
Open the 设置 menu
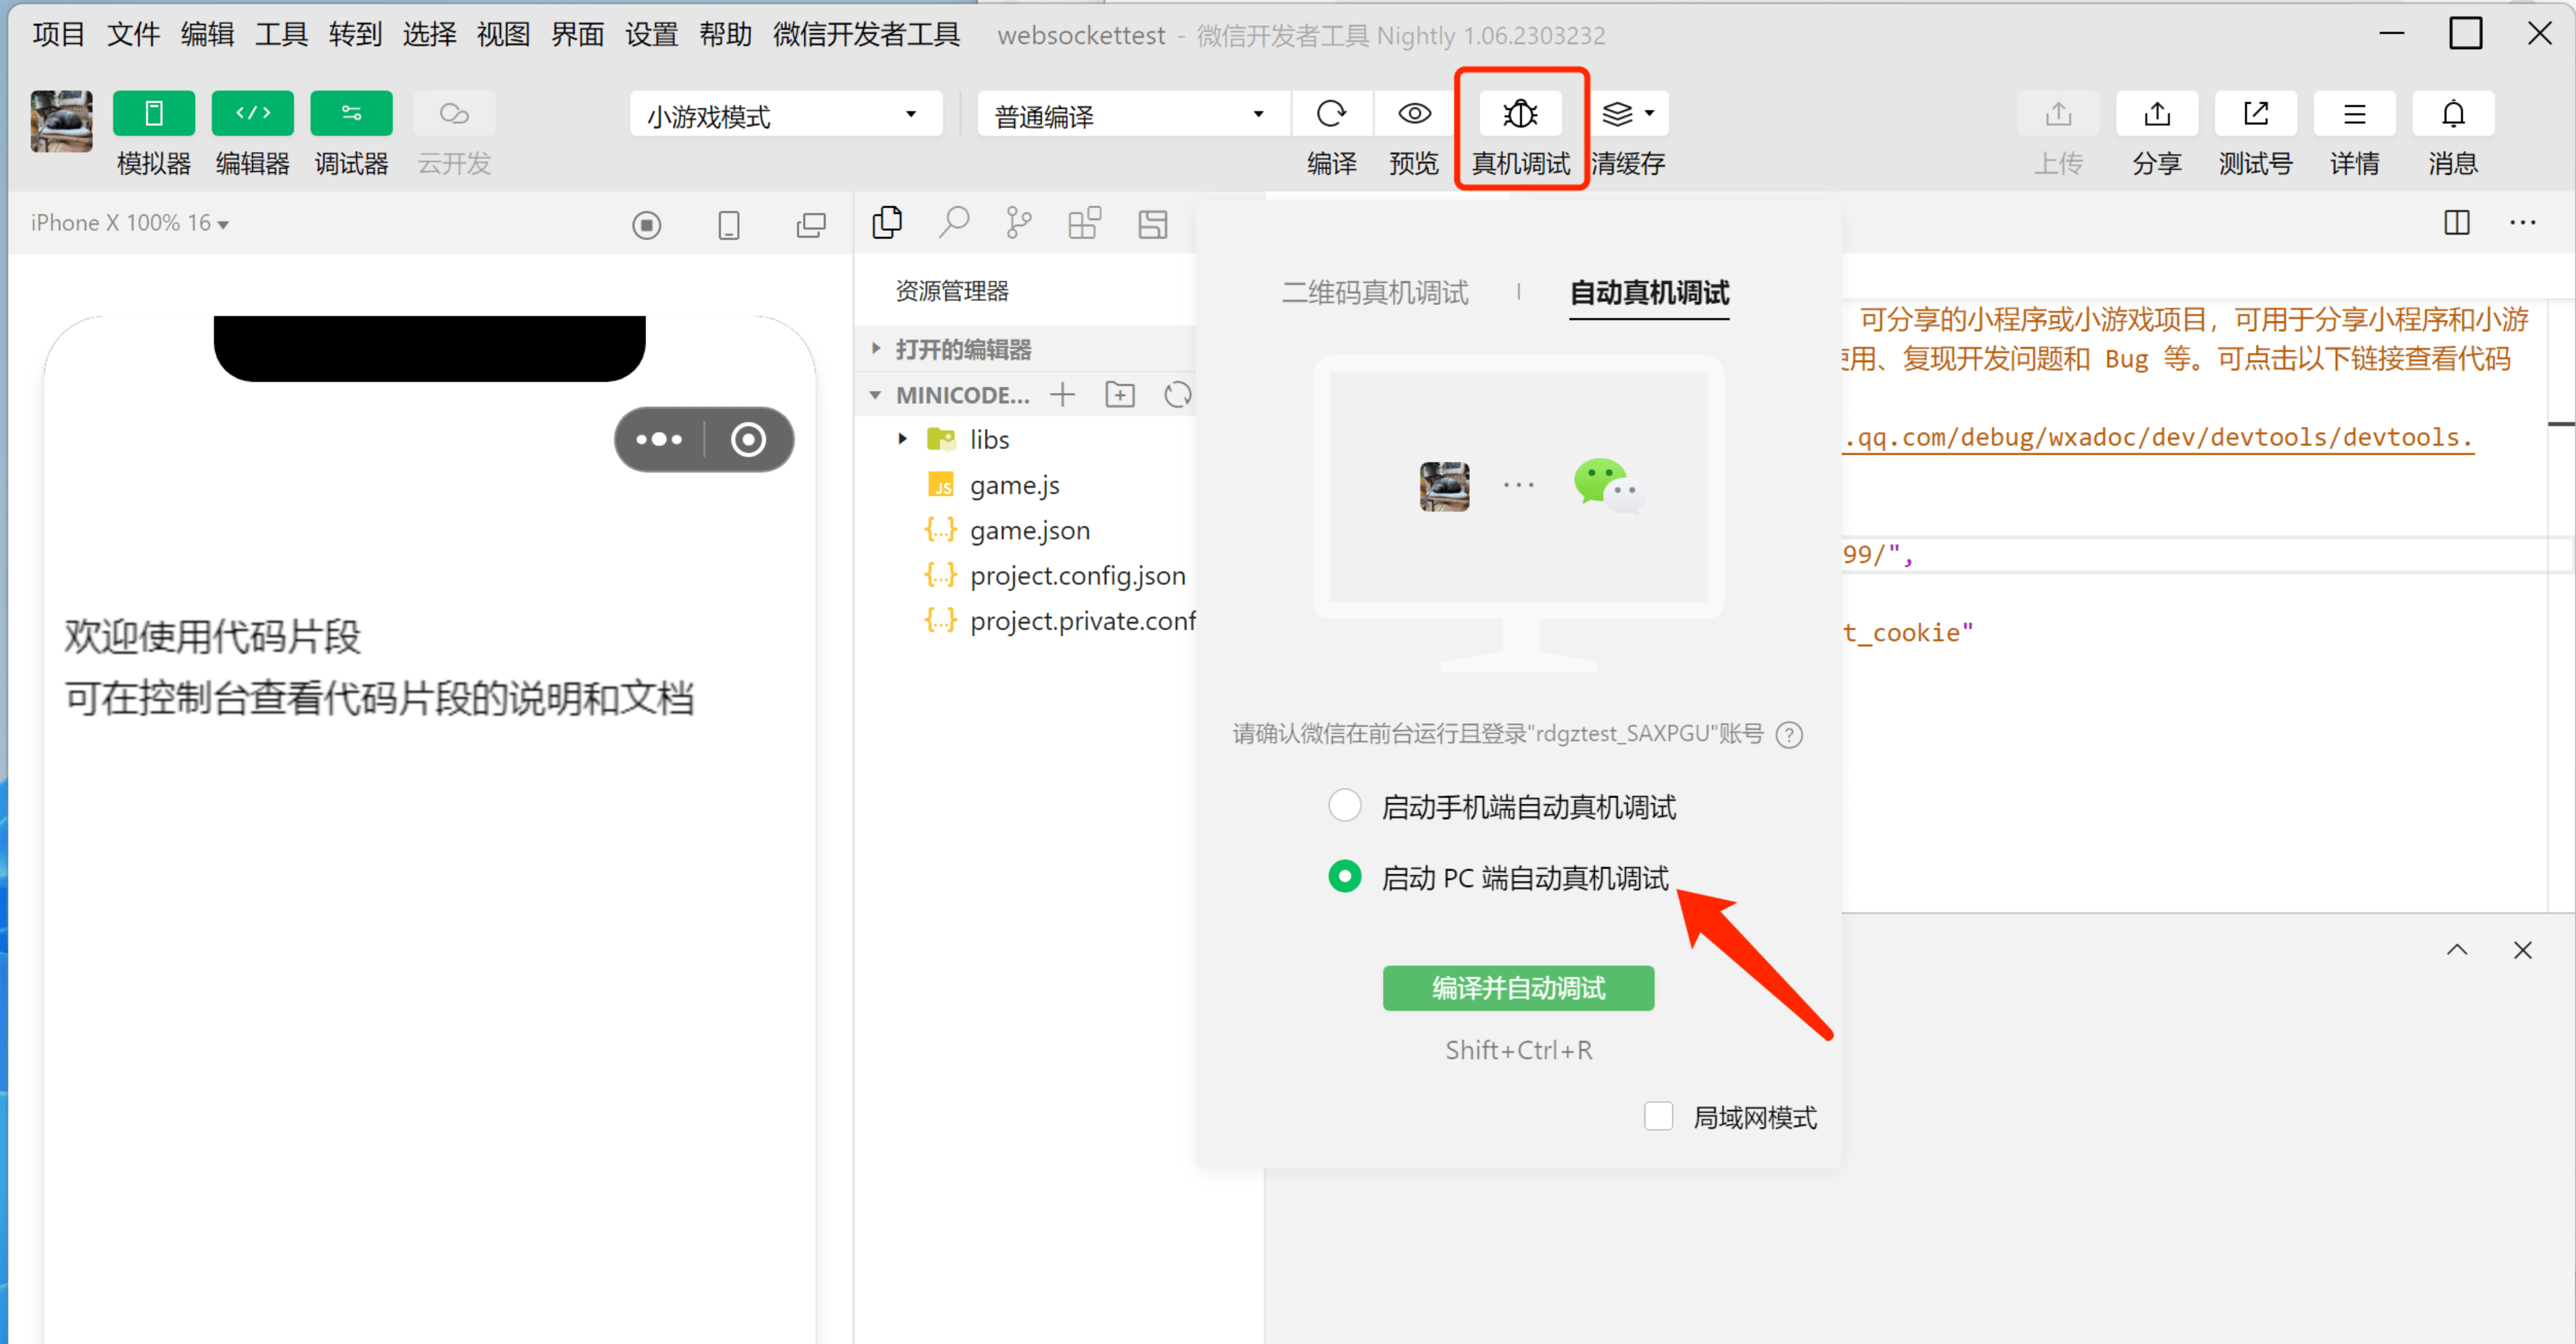click(651, 35)
